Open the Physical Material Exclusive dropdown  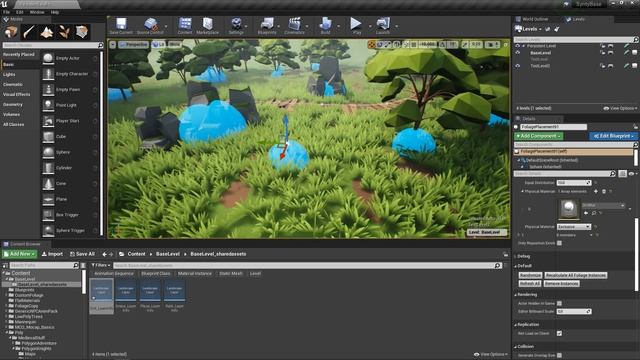pos(574,227)
